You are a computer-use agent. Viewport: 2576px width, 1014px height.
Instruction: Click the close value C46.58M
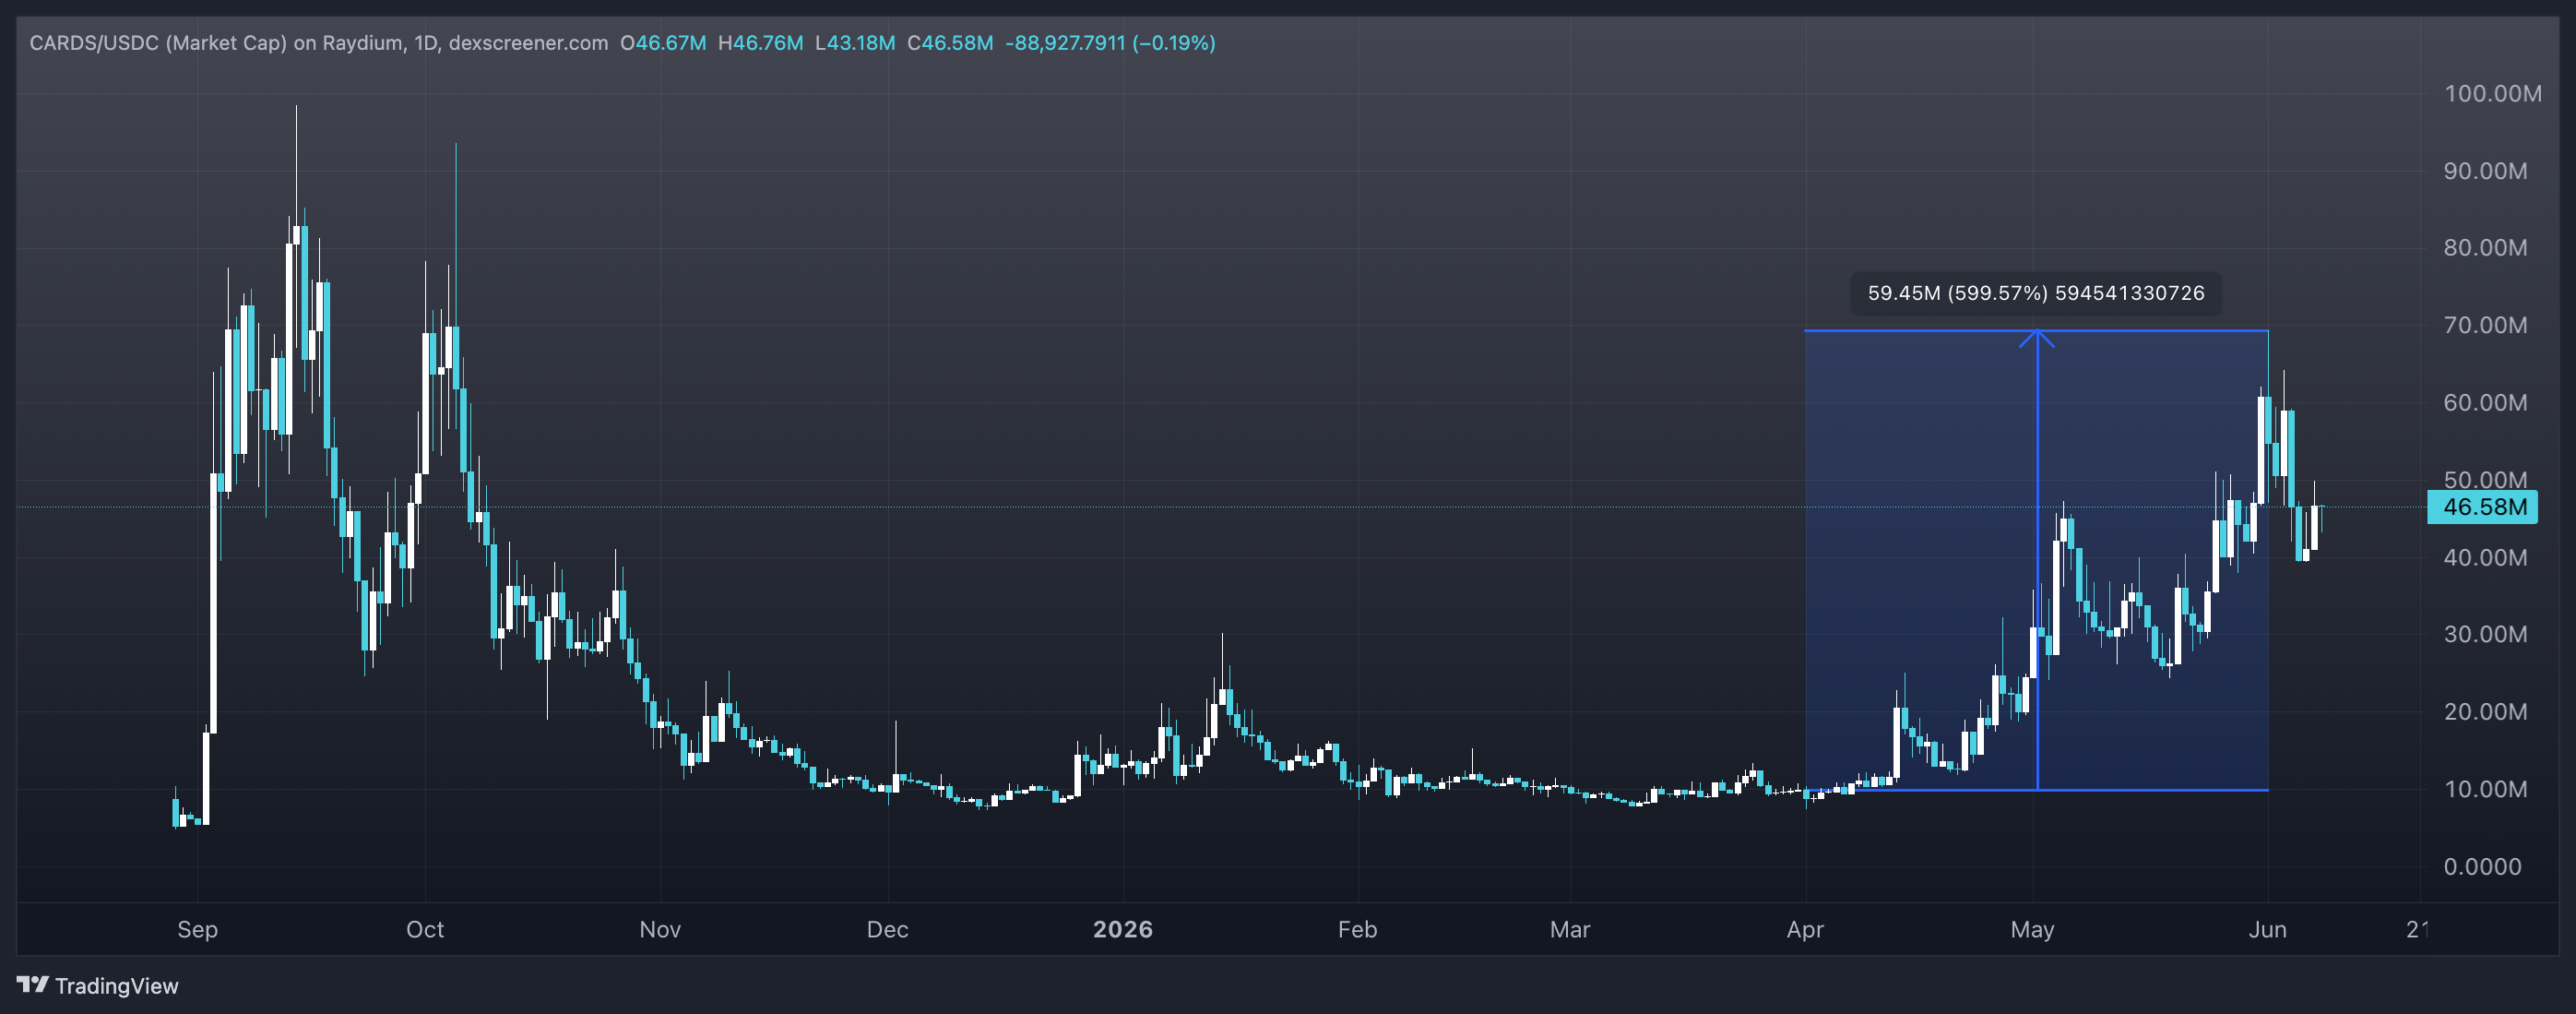click(950, 43)
